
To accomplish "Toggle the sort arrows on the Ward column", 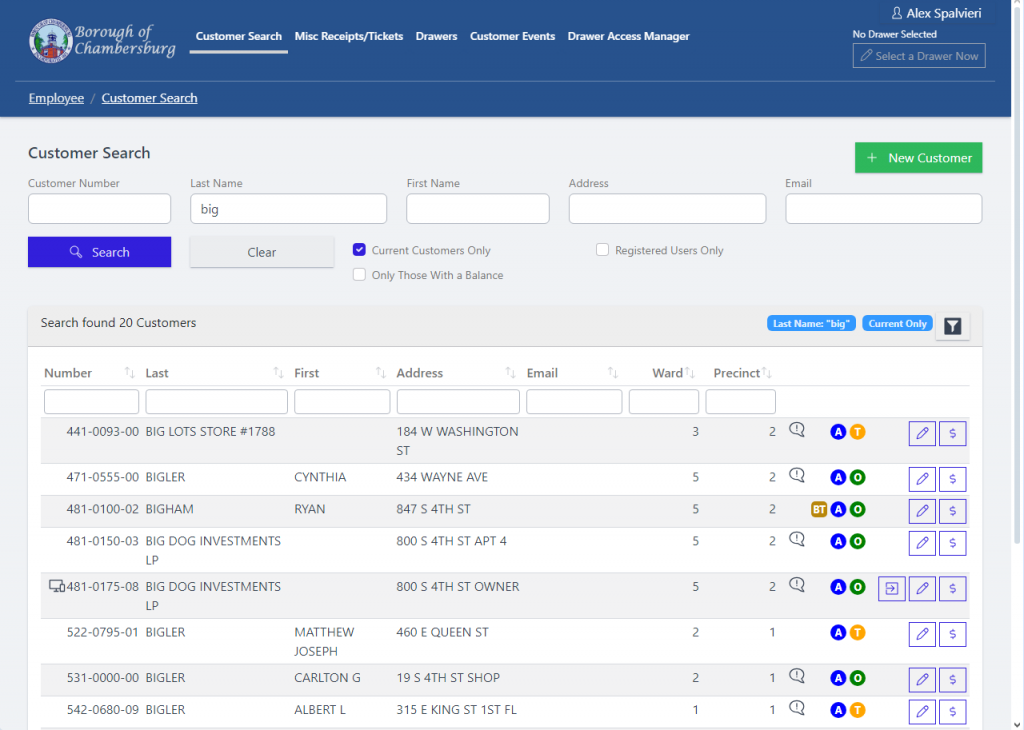I will point(691,371).
